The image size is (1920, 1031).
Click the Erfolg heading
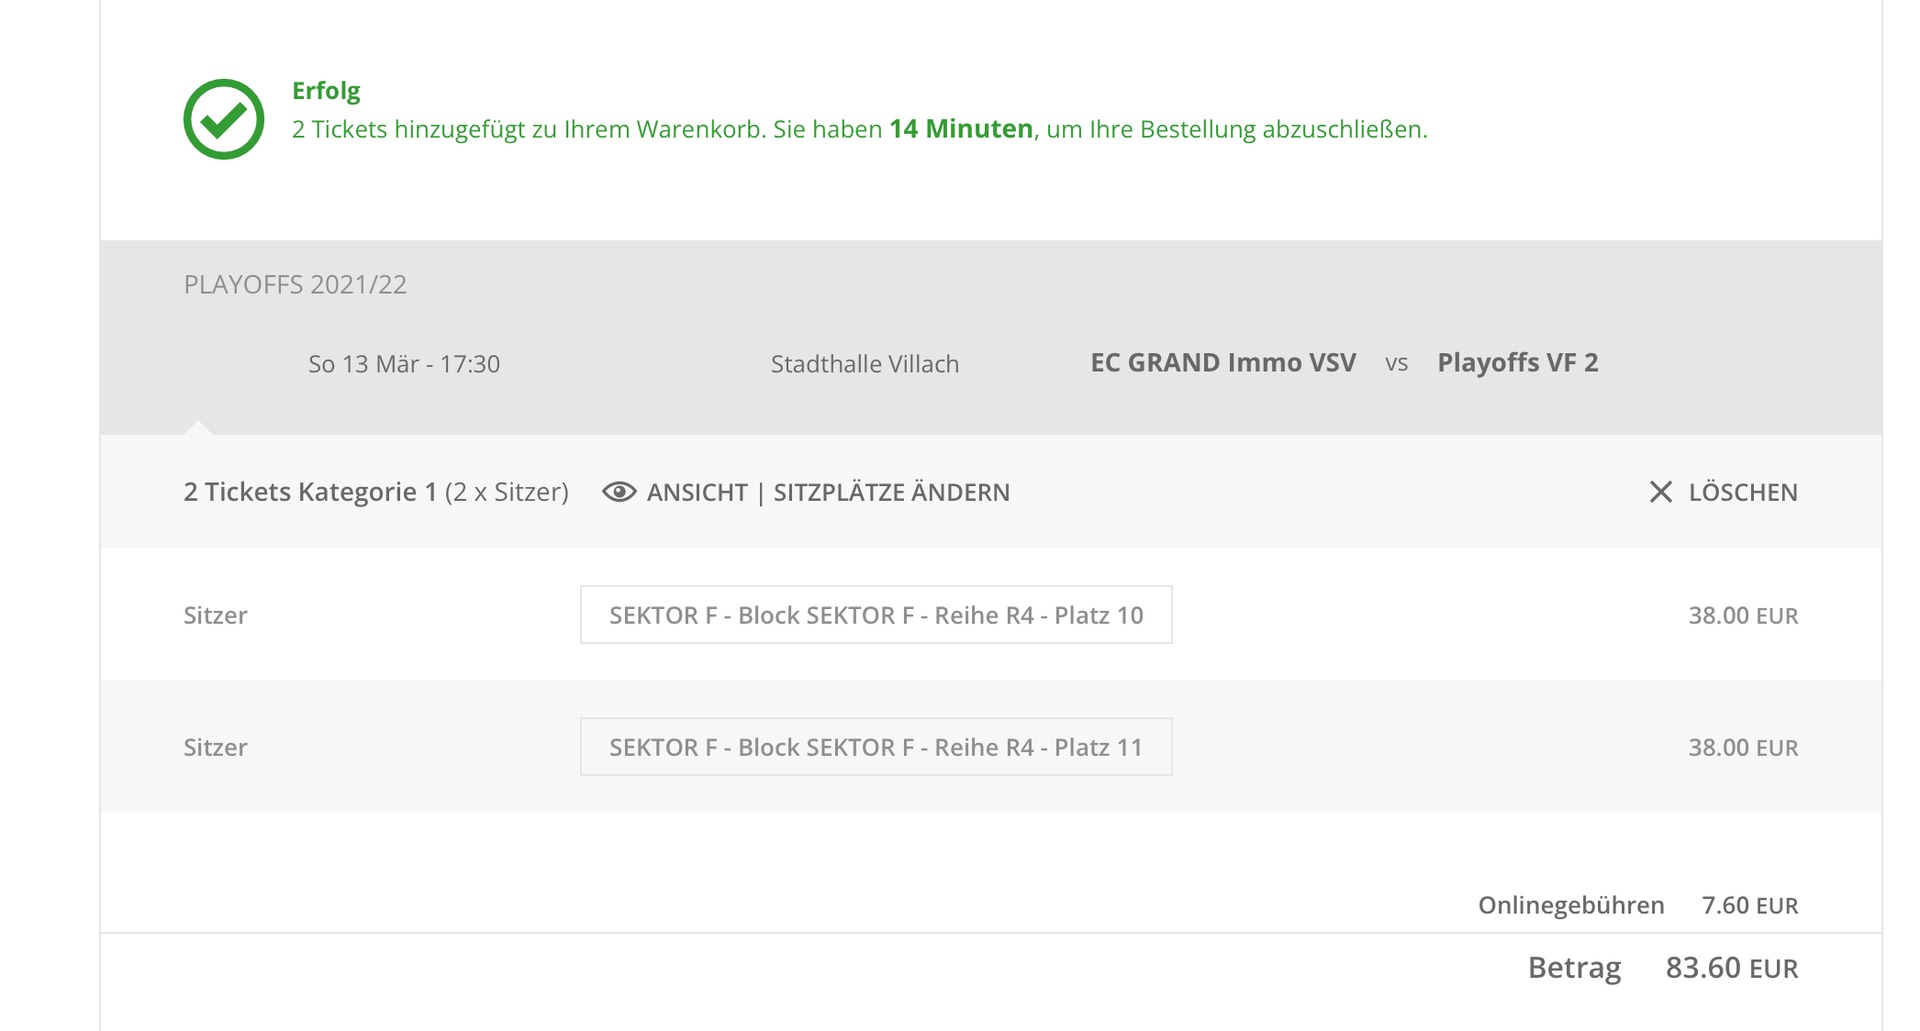point(326,91)
